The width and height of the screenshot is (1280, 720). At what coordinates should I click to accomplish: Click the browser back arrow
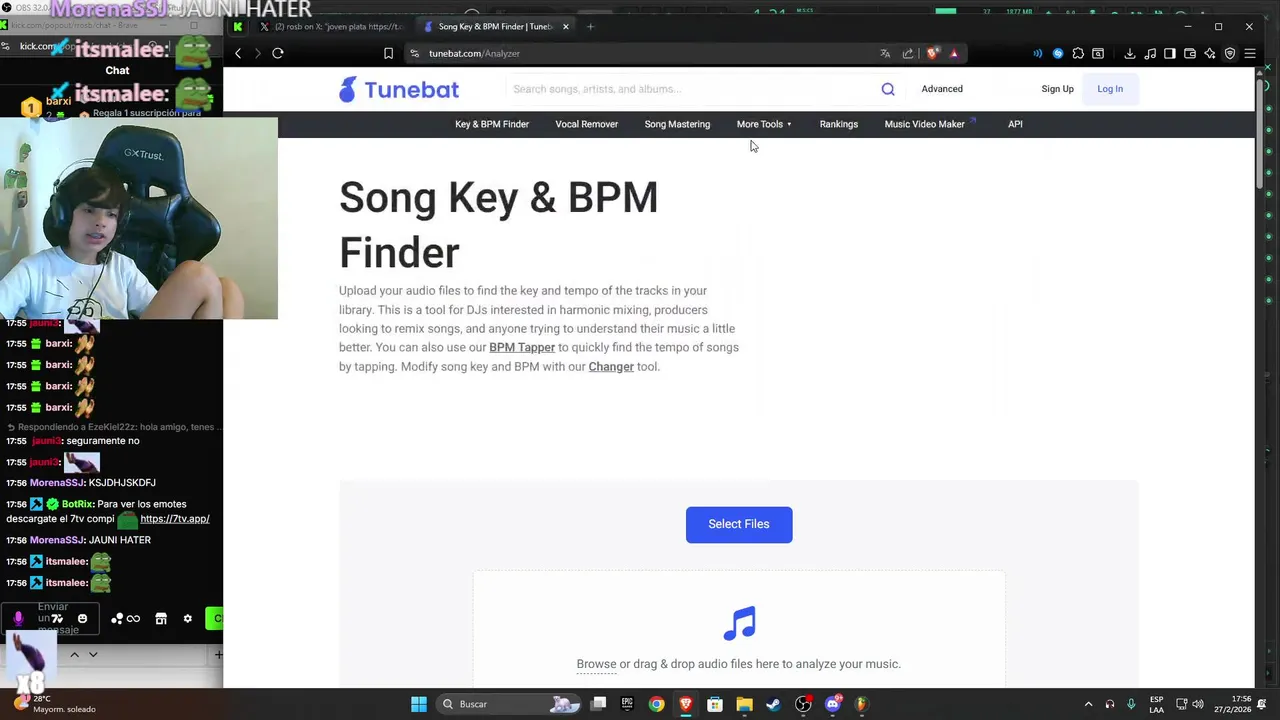(x=238, y=53)
